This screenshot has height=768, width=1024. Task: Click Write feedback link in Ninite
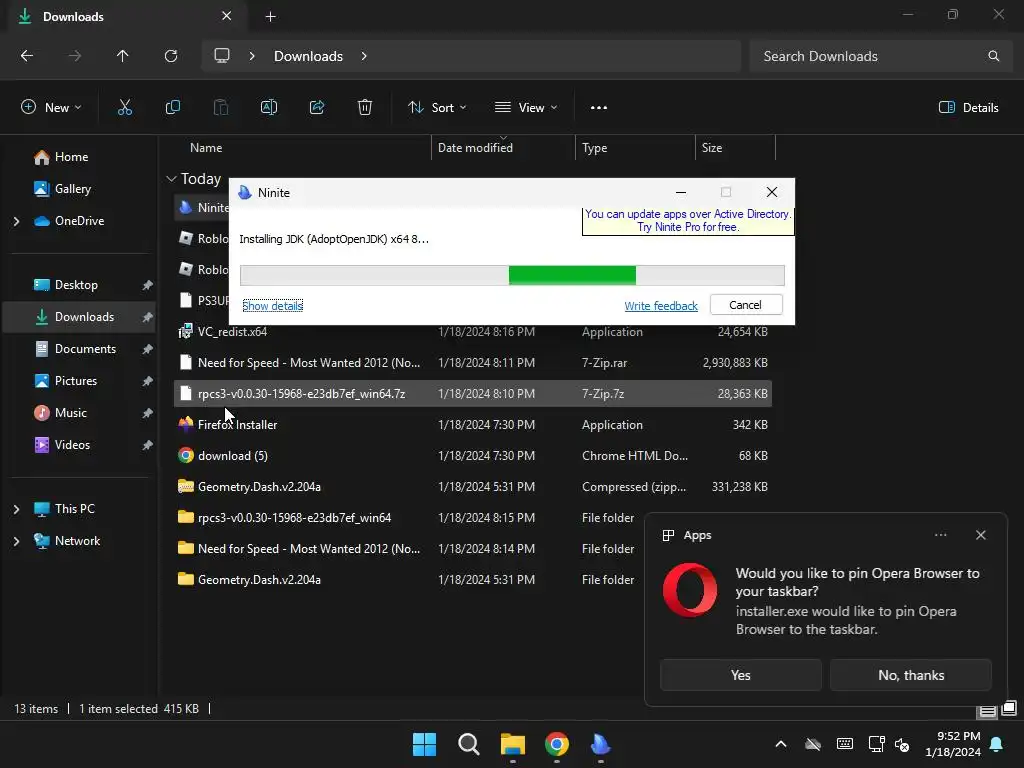click(661, 306)
